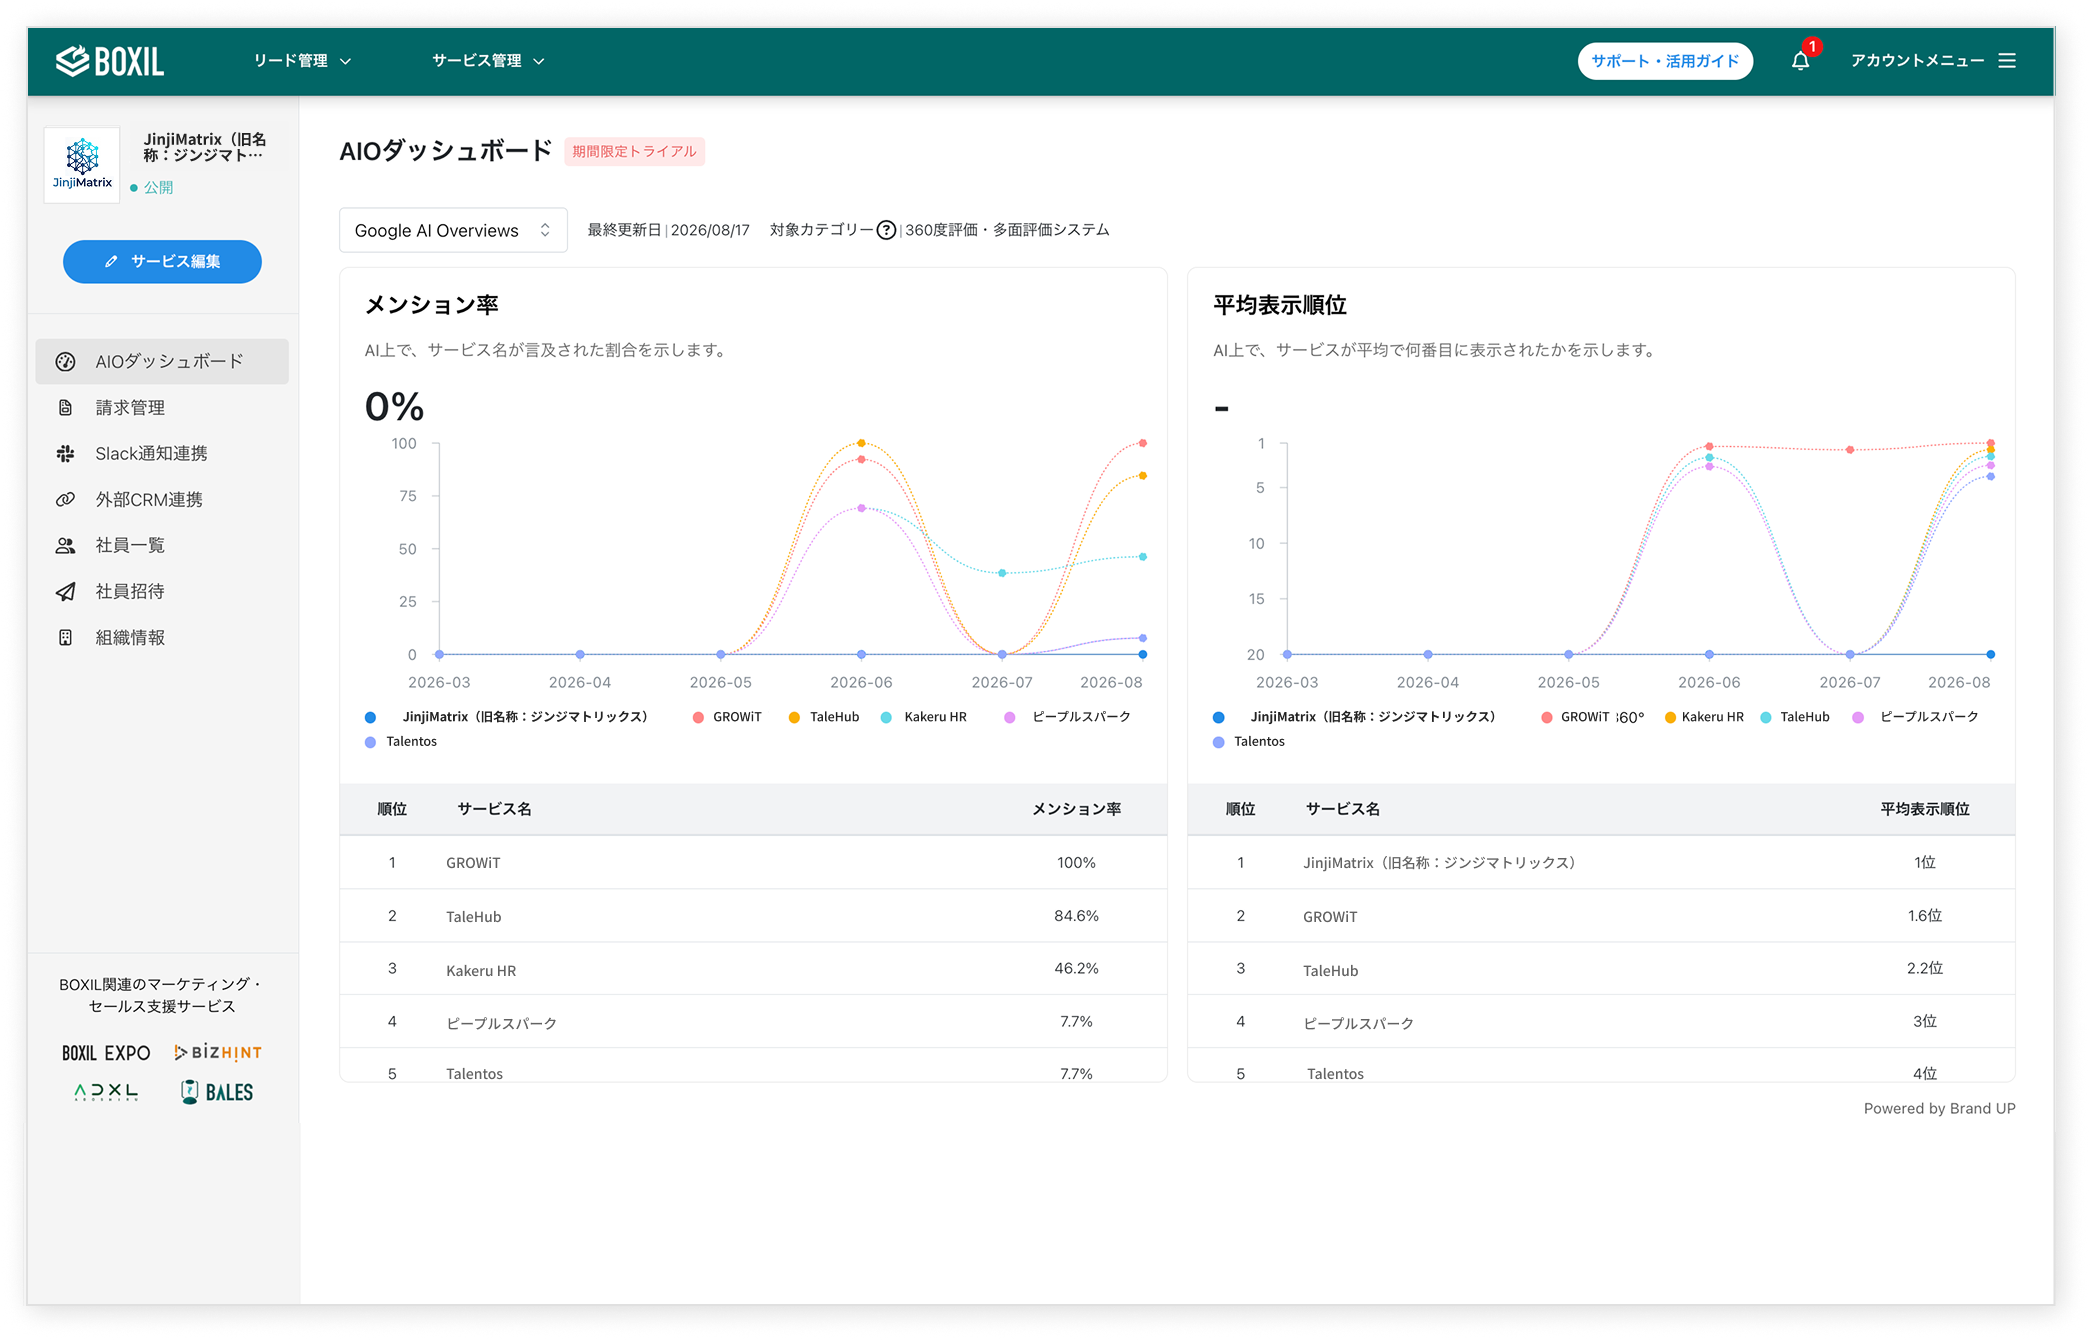Click GROWiT row in メンション率 table
The image size is (2090, 1340).
tap(753, 863)
